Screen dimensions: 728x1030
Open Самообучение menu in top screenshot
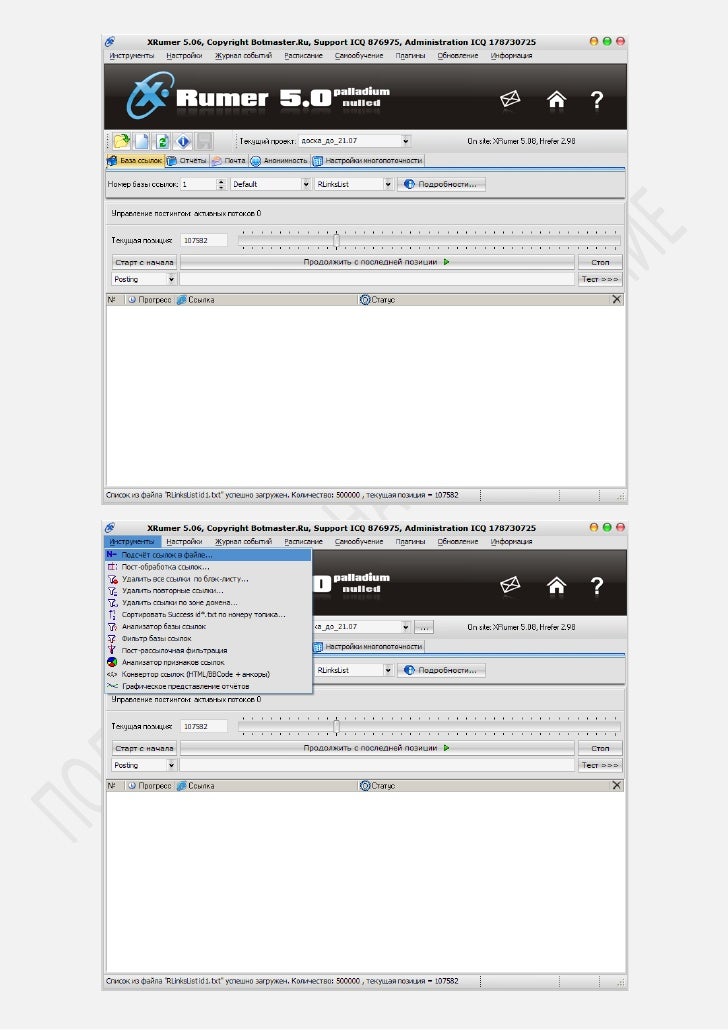(x=359, y=56)
